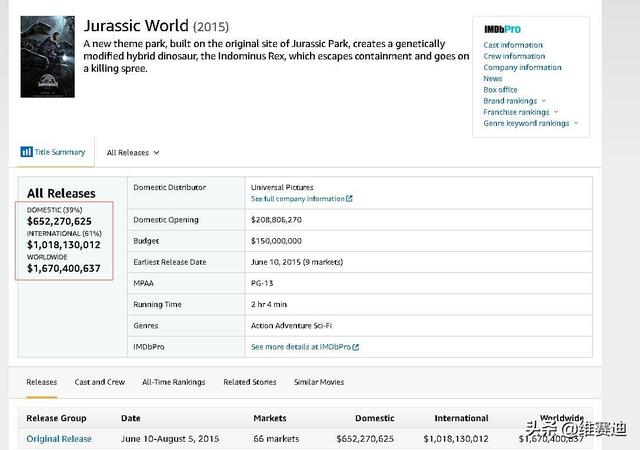640x450 pixels.
Task: Open the Franchise rankings link text
Action: (516, 112)
